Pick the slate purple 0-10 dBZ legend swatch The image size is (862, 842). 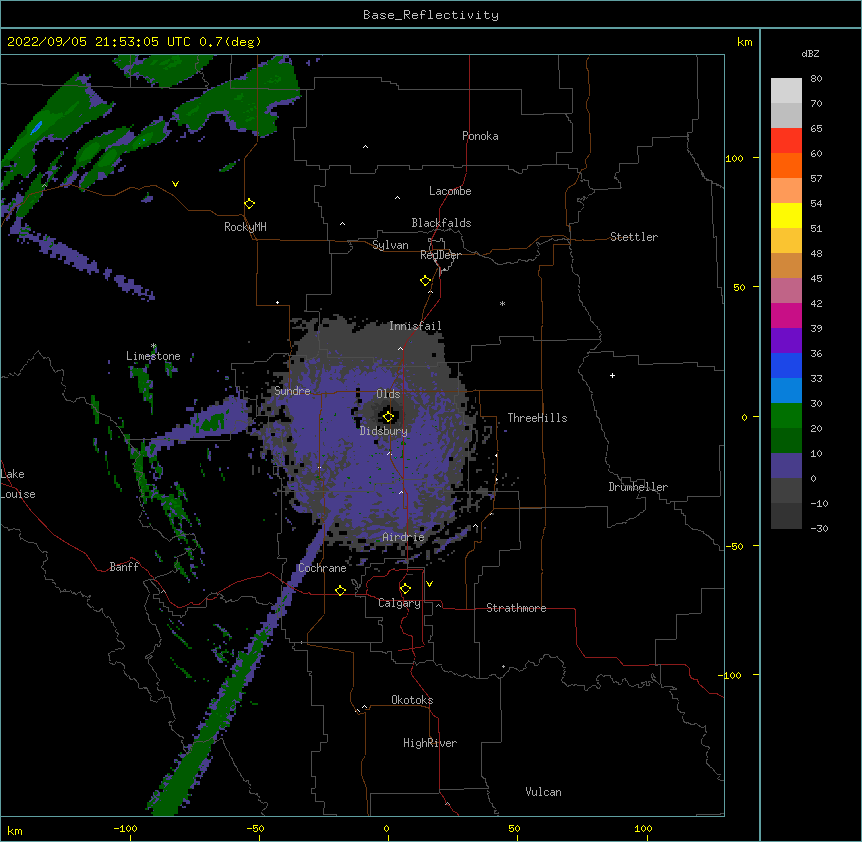[786, 466]
